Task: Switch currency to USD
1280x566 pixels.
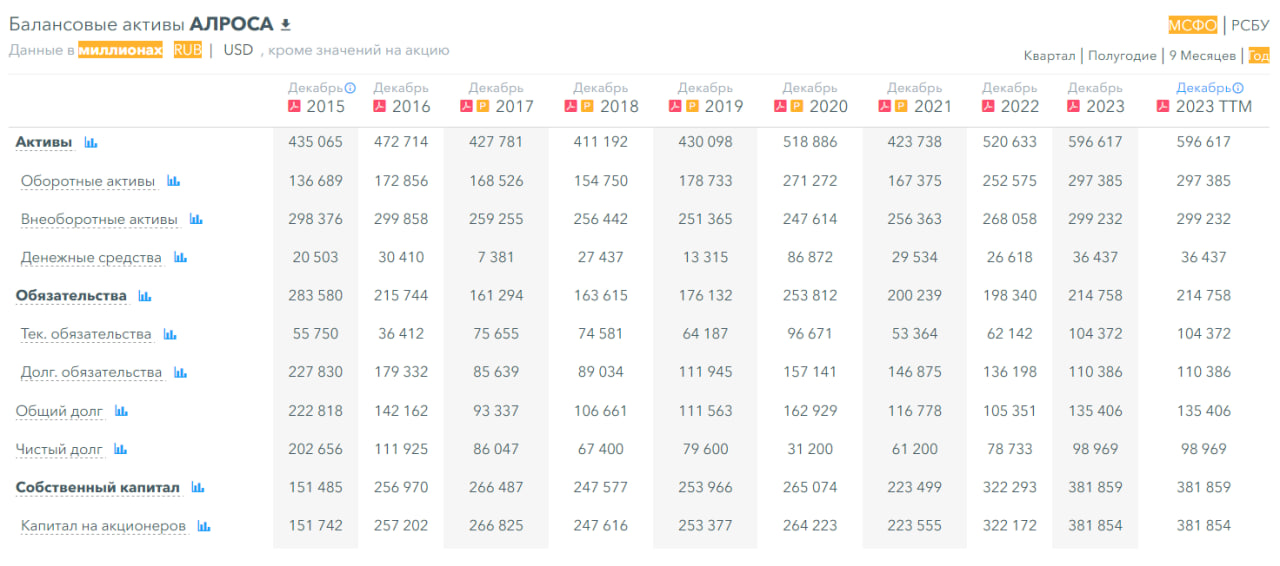Action: click(x=238, y=50)
